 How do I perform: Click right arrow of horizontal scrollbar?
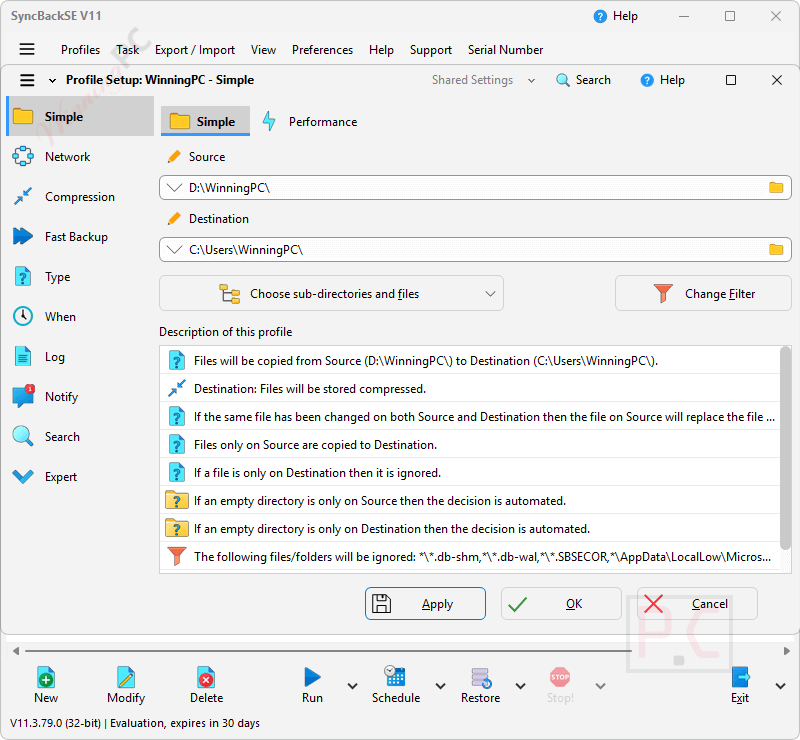point(786,651)
